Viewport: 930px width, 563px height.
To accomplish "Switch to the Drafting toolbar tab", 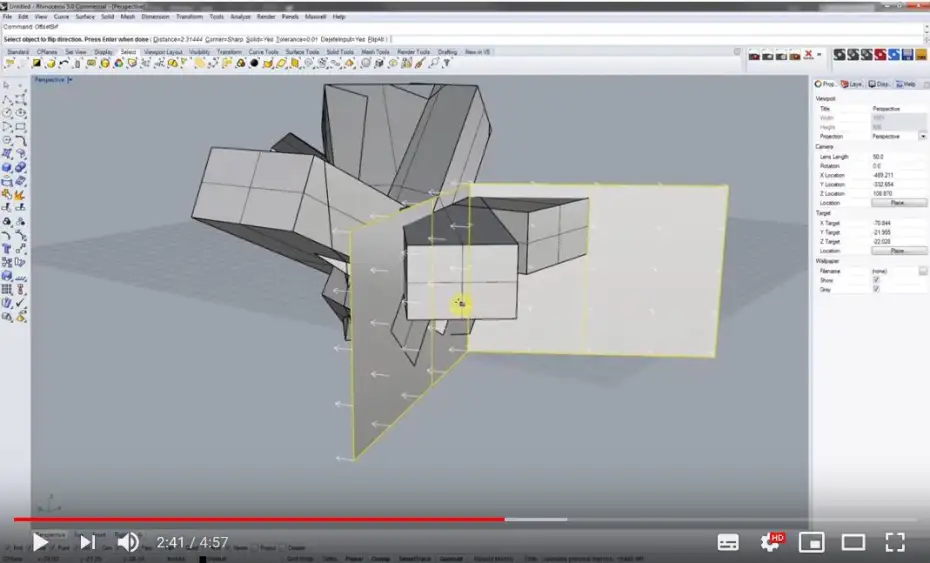I will click(x=447, y=52).
